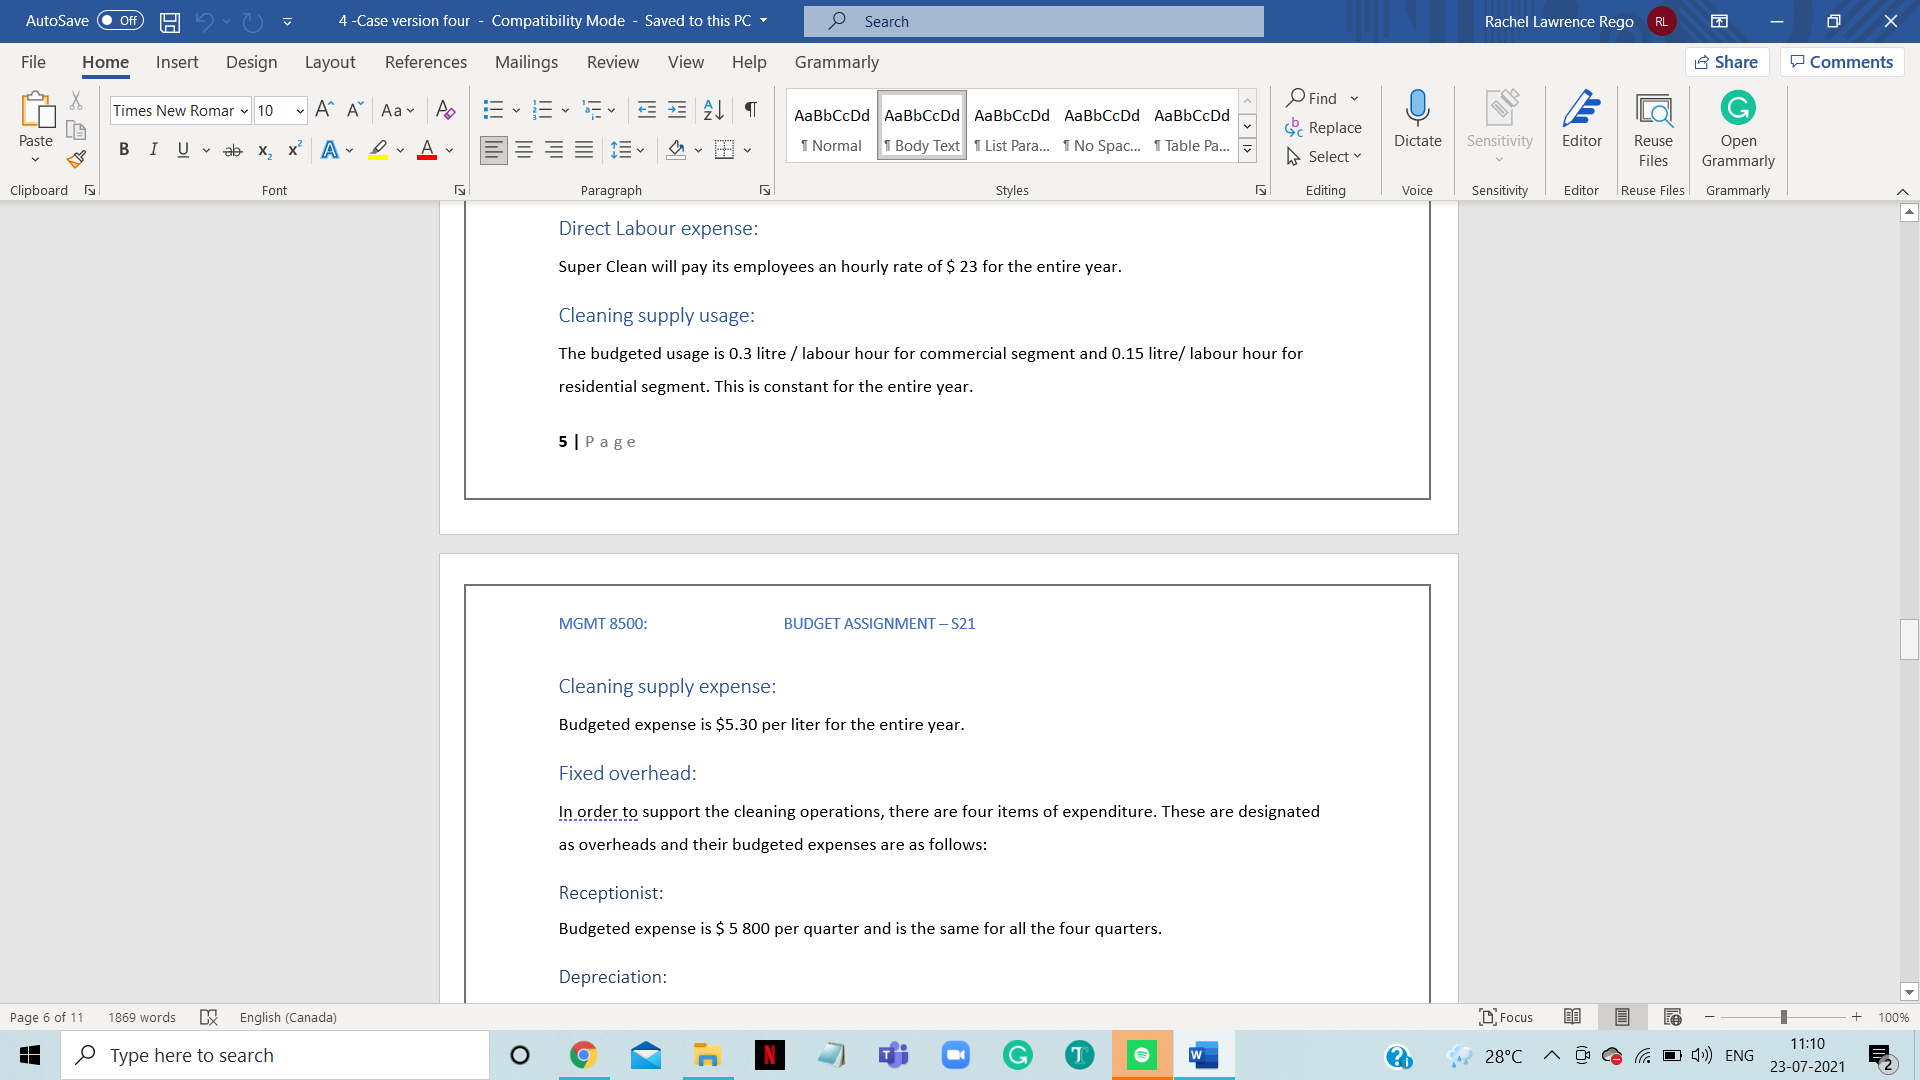
Task: Expand the Styles gallery More arrow
Action: pyautogui.click(x=1247, y=151)
